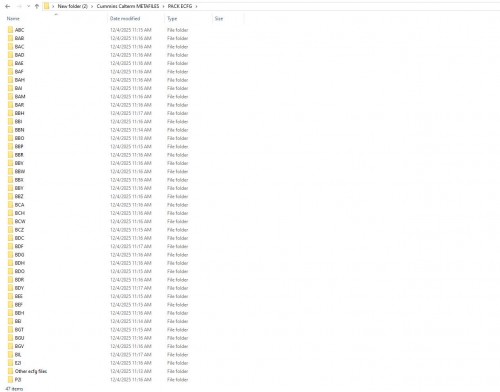Click the folder icon in address bar
The image size is (500, 392).
(x=47, y=6)
